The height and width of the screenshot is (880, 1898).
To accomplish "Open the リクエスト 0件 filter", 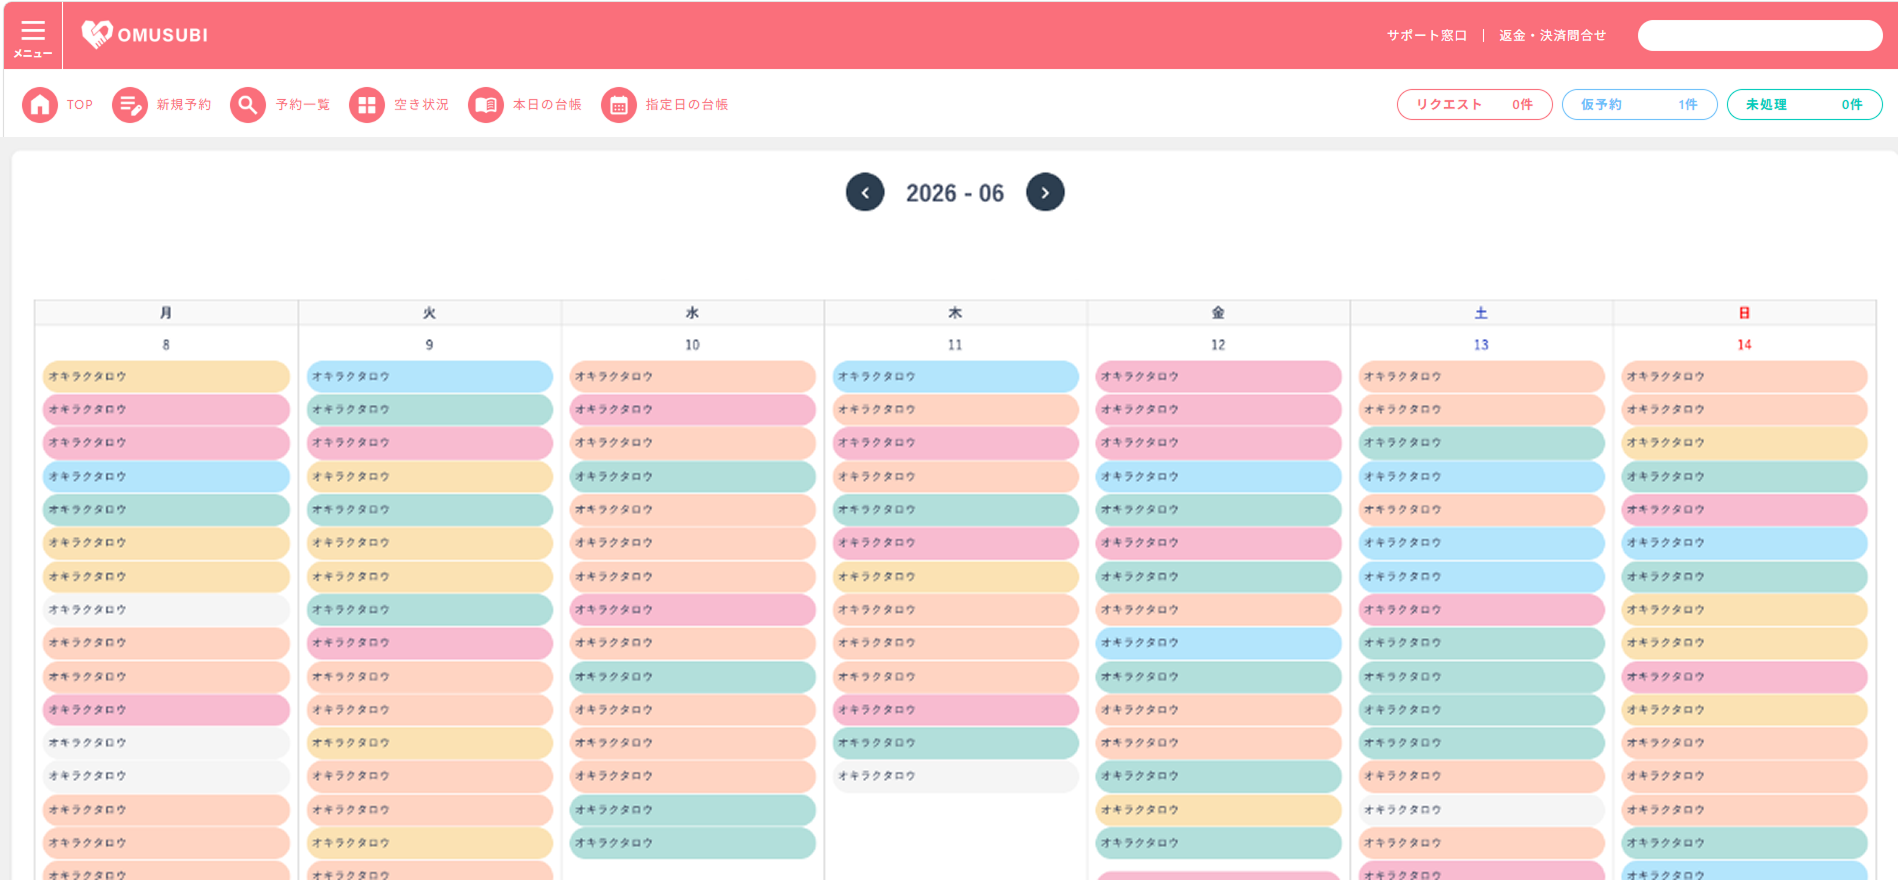I will pyautogui.click(x=1474, y=104).
